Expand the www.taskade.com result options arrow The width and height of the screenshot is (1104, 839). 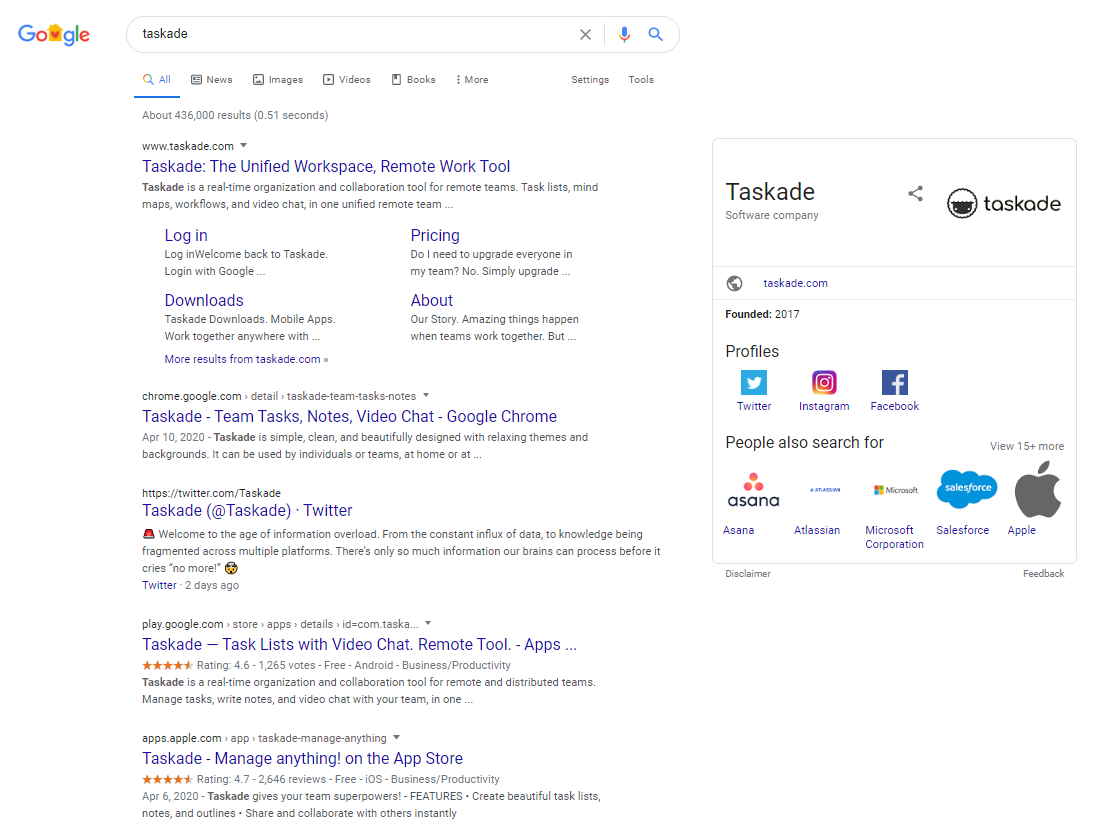[x=244, y=146]
